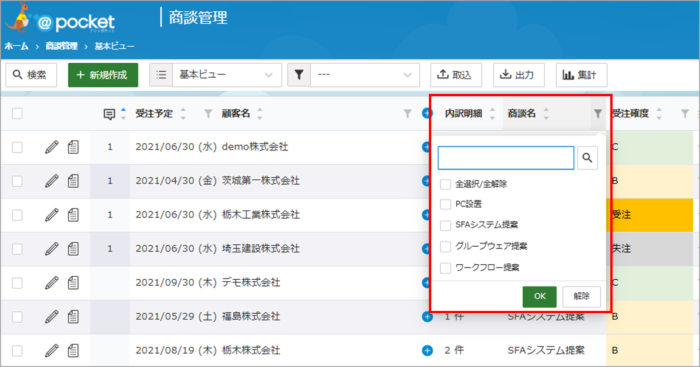Click the 出力 export button
The image size is (700, 367).
(518, 75)
